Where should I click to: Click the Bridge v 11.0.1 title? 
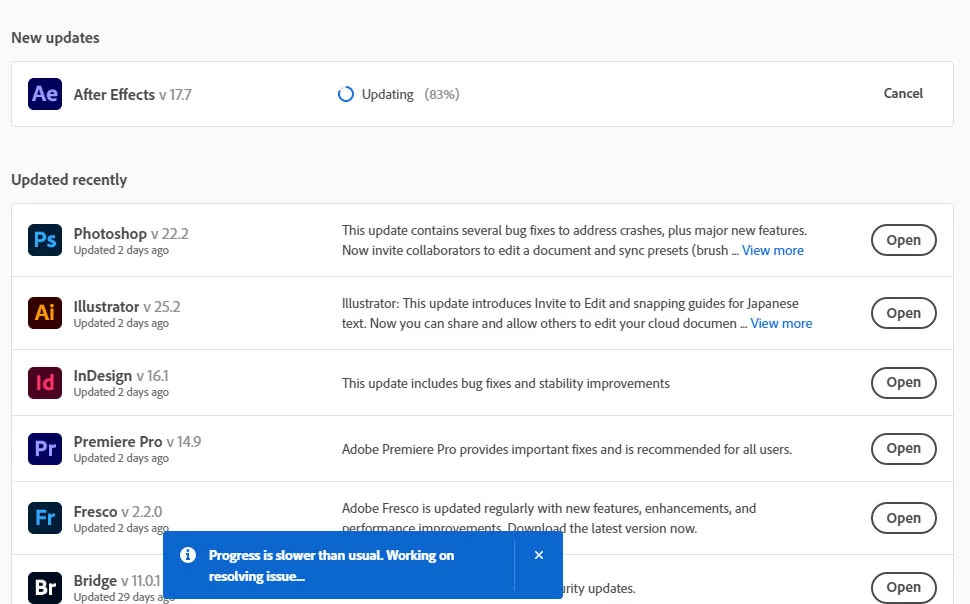click(117, 580)
